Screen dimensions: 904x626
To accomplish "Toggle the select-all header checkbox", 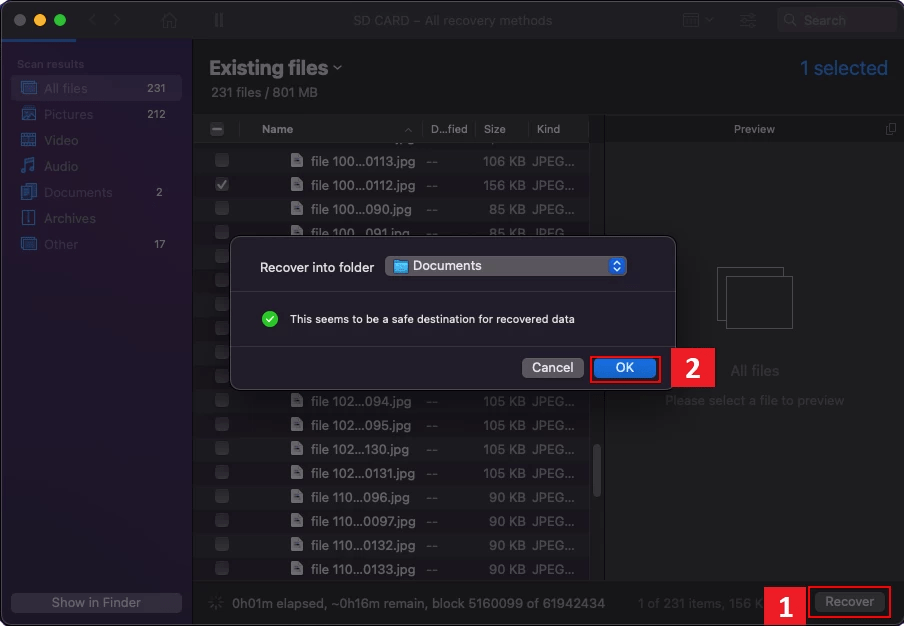I will pyautogui.click(x=217, y=129).
